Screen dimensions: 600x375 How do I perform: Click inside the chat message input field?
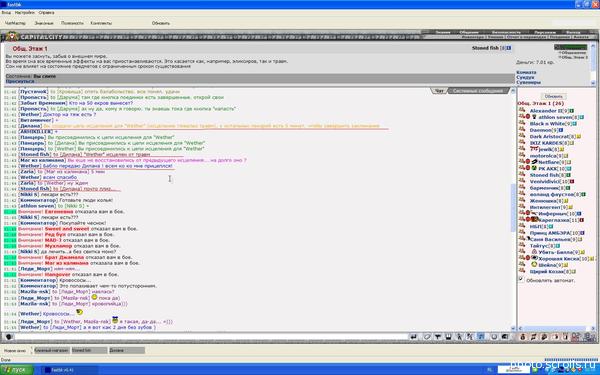[x=211, y=337]
